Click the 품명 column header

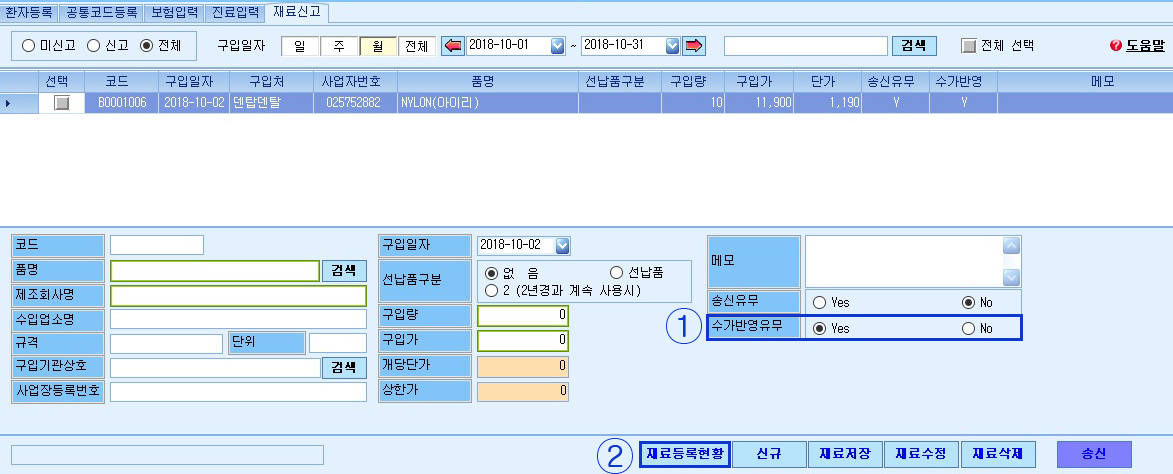[488, 81]
